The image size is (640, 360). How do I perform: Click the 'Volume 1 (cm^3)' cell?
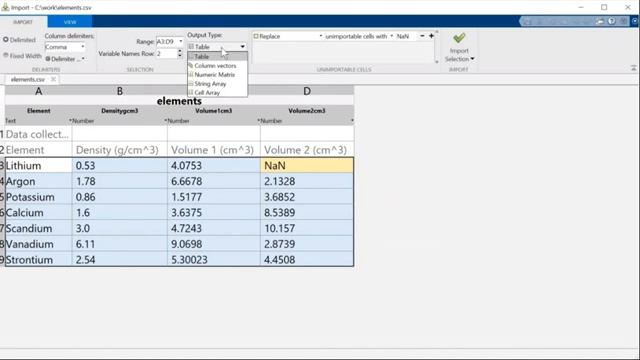(x=213, y=150)
